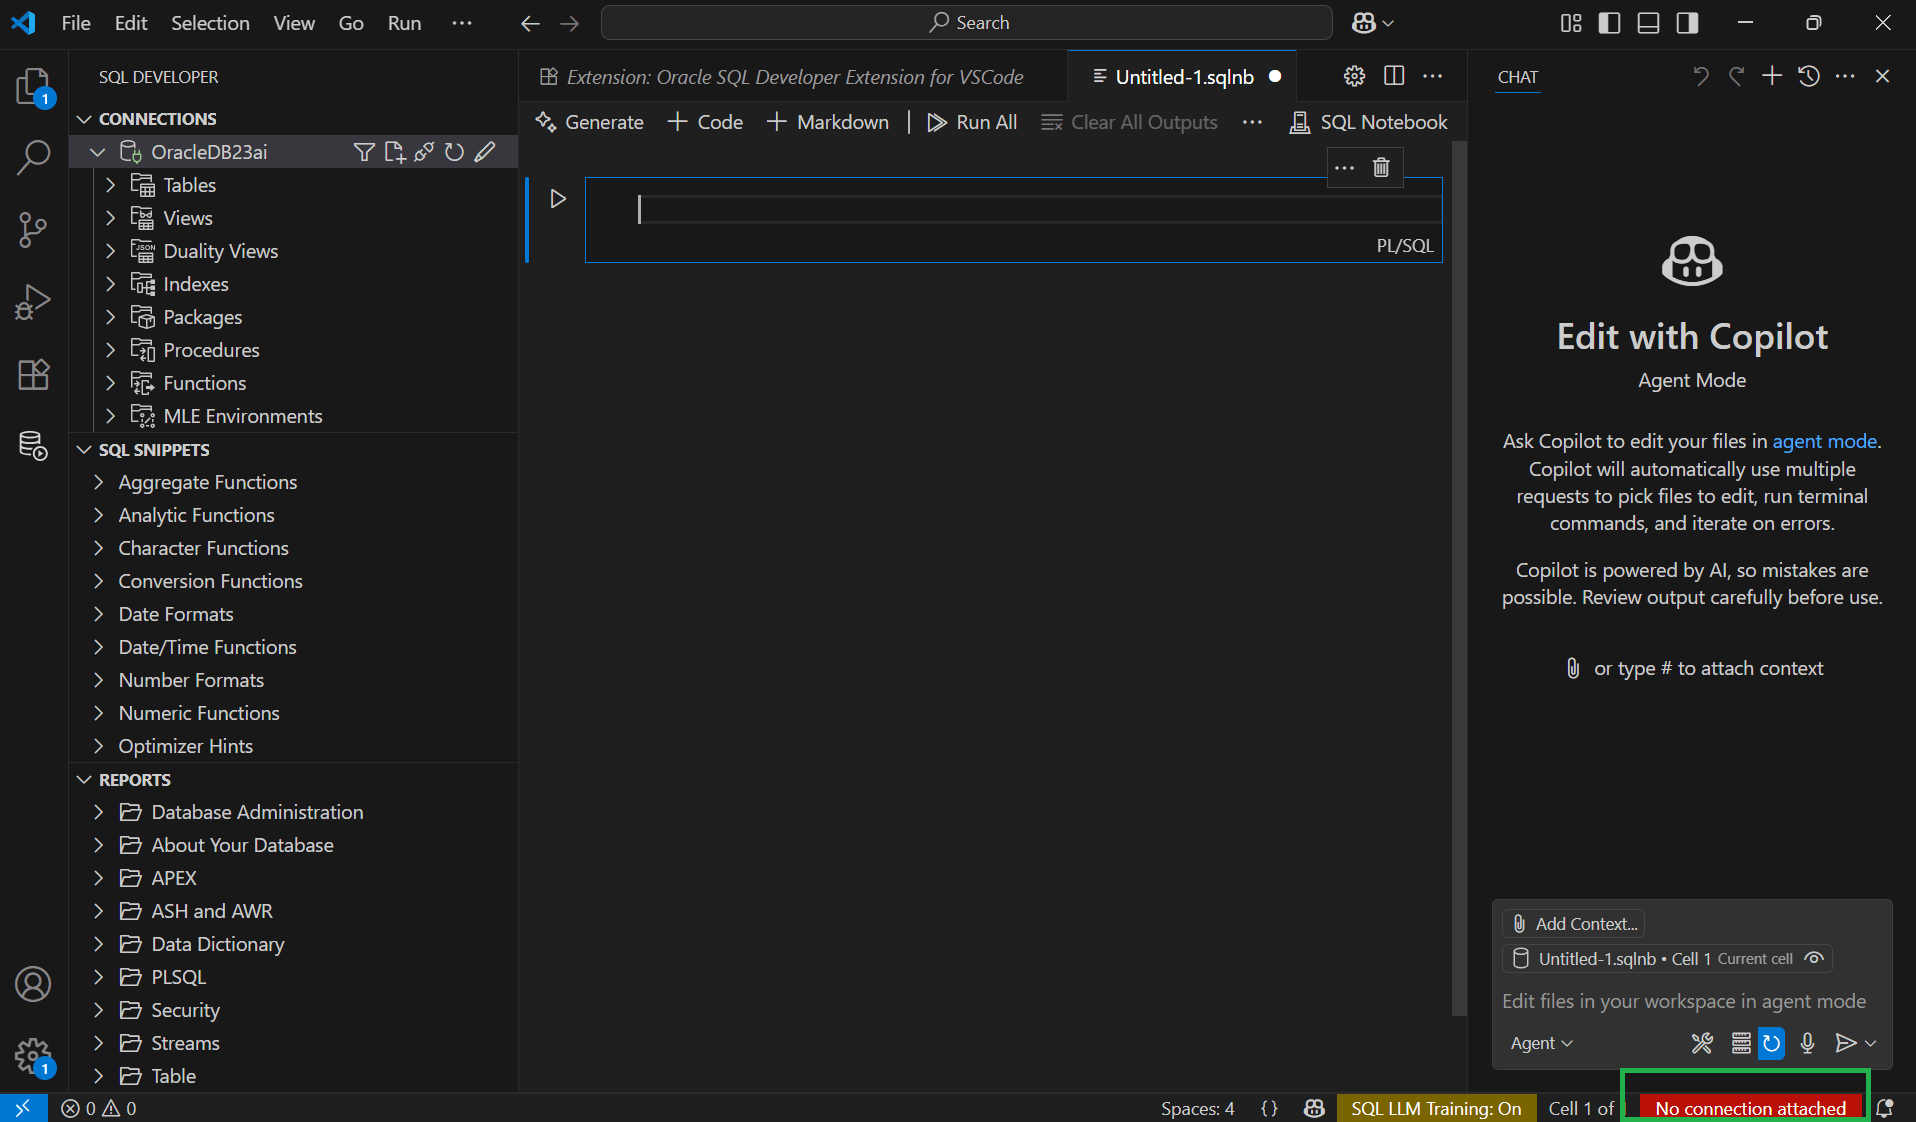Click the SQL Notebook kernel button
Viewport: 1916px width, 1122px height.
tap(1369, 122)
